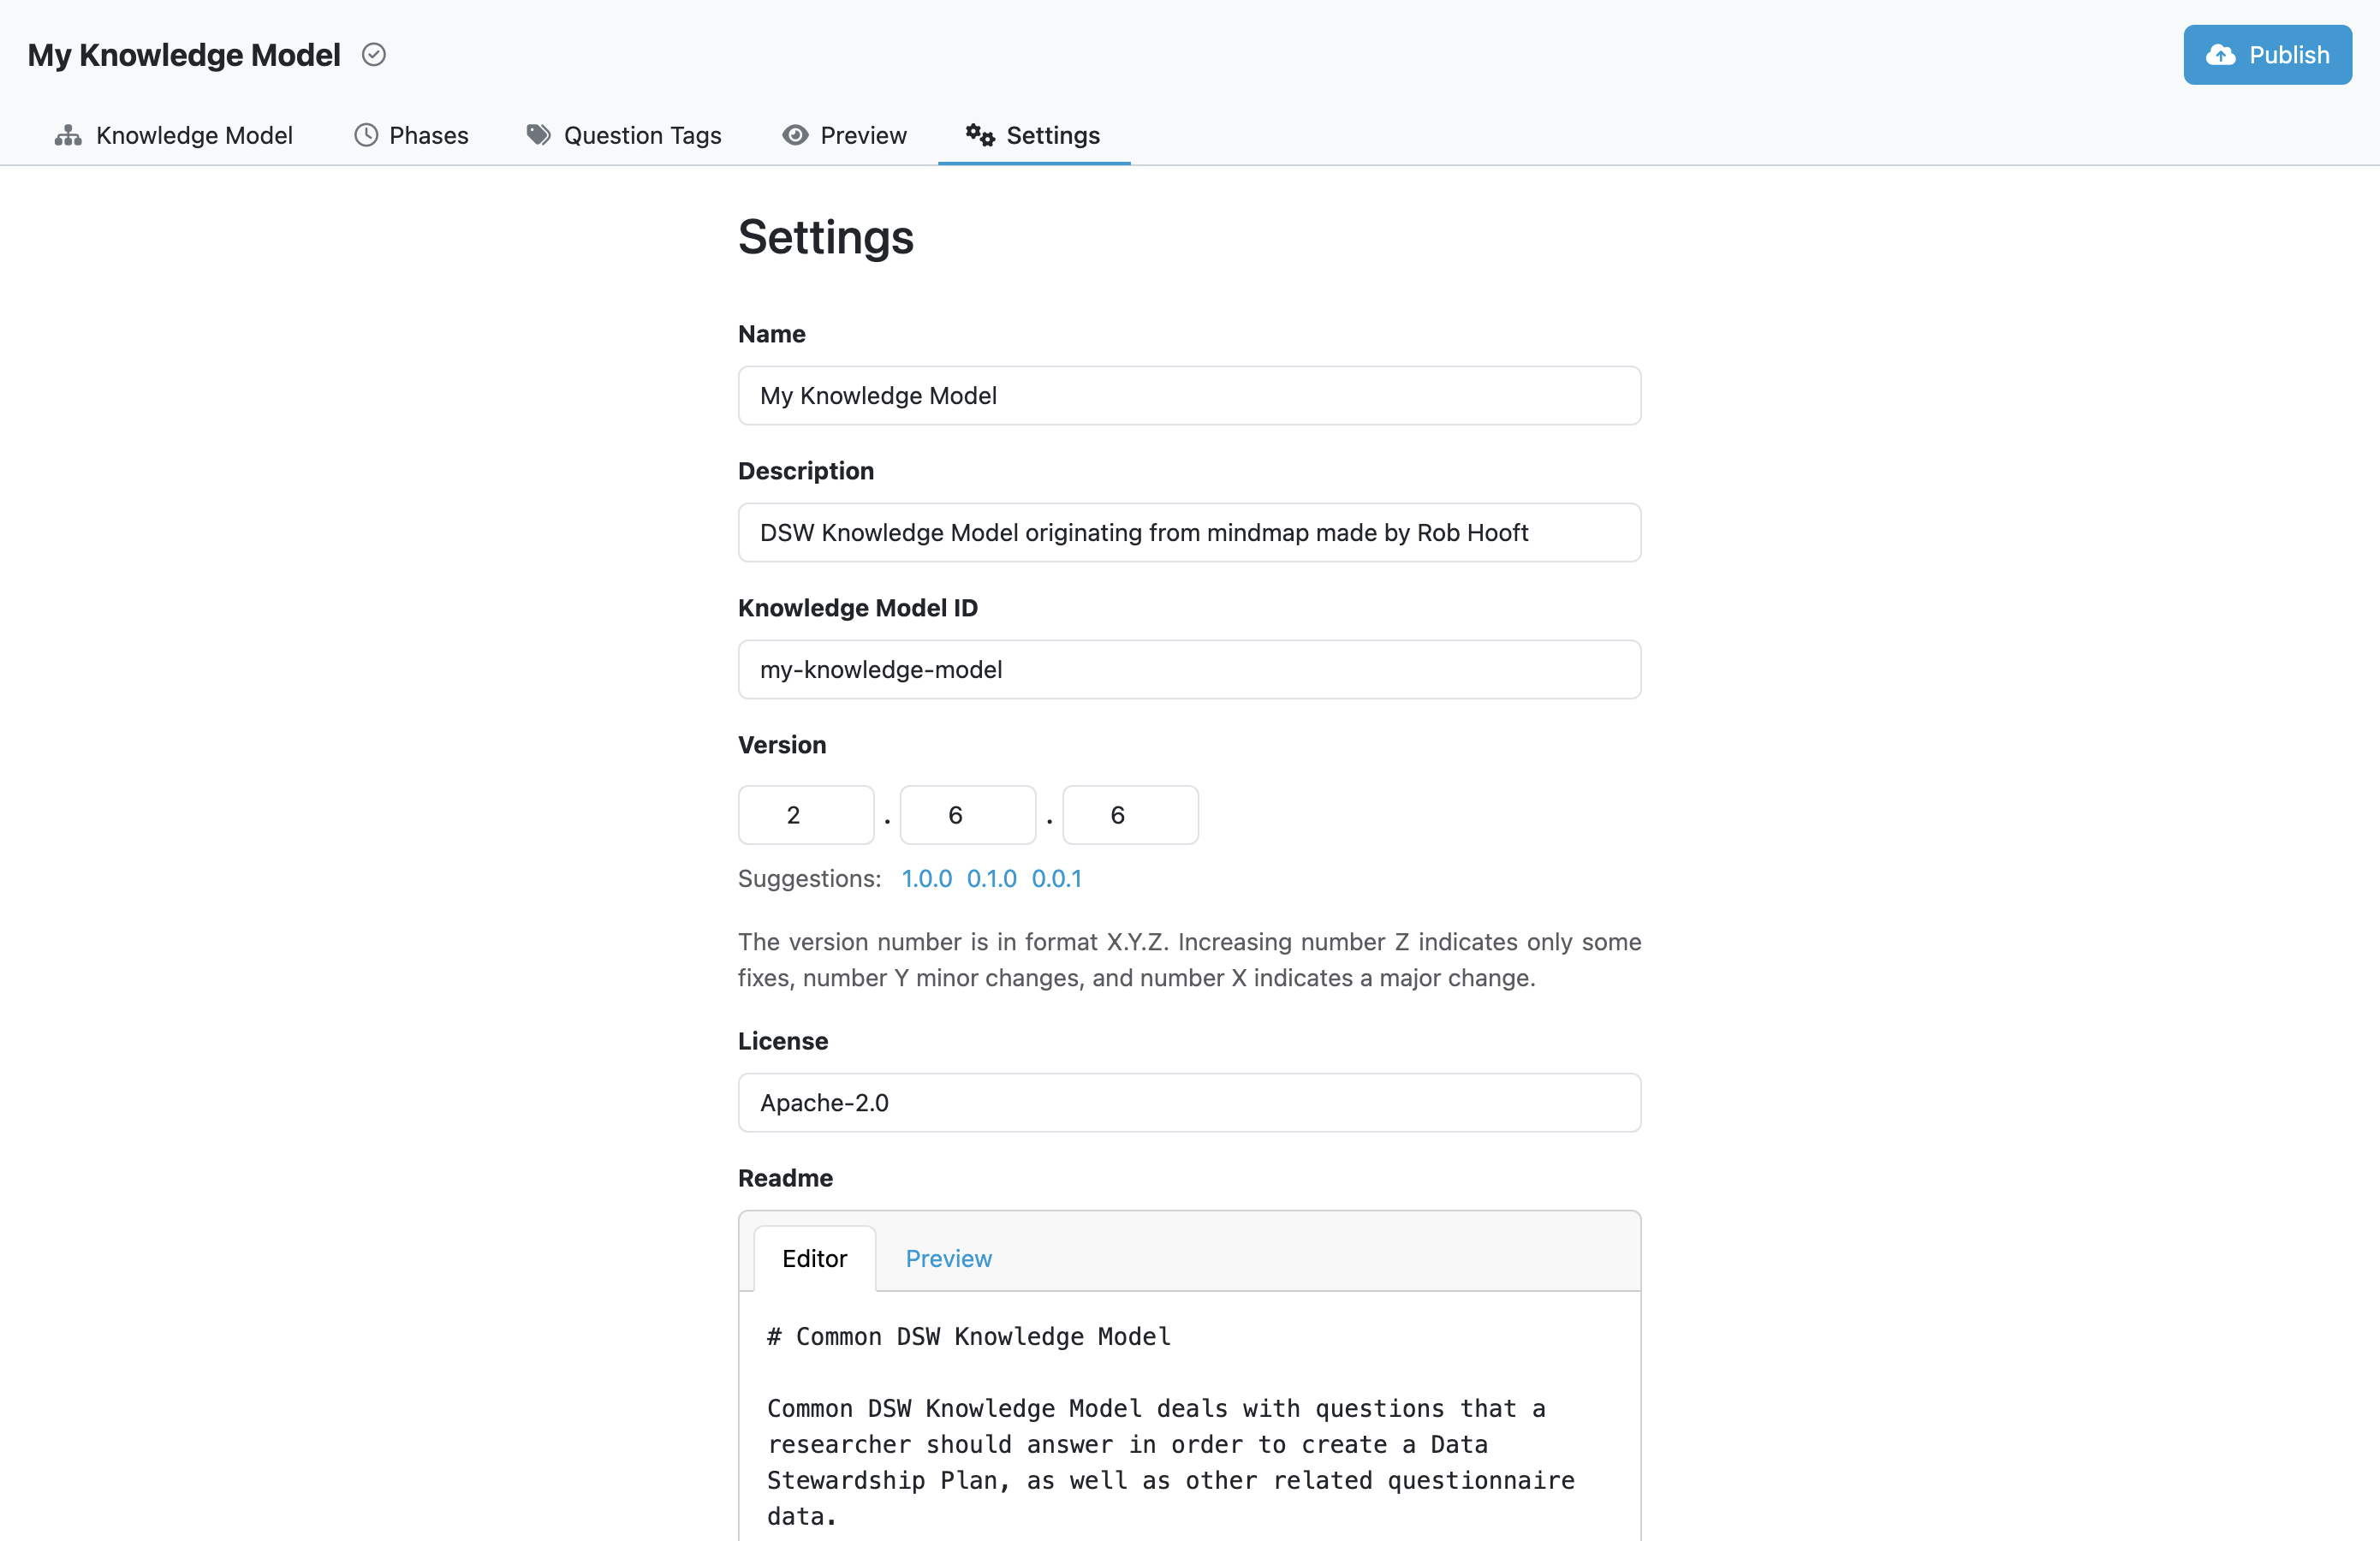
Task: Click the License label
Action: tap(783, 1041)
